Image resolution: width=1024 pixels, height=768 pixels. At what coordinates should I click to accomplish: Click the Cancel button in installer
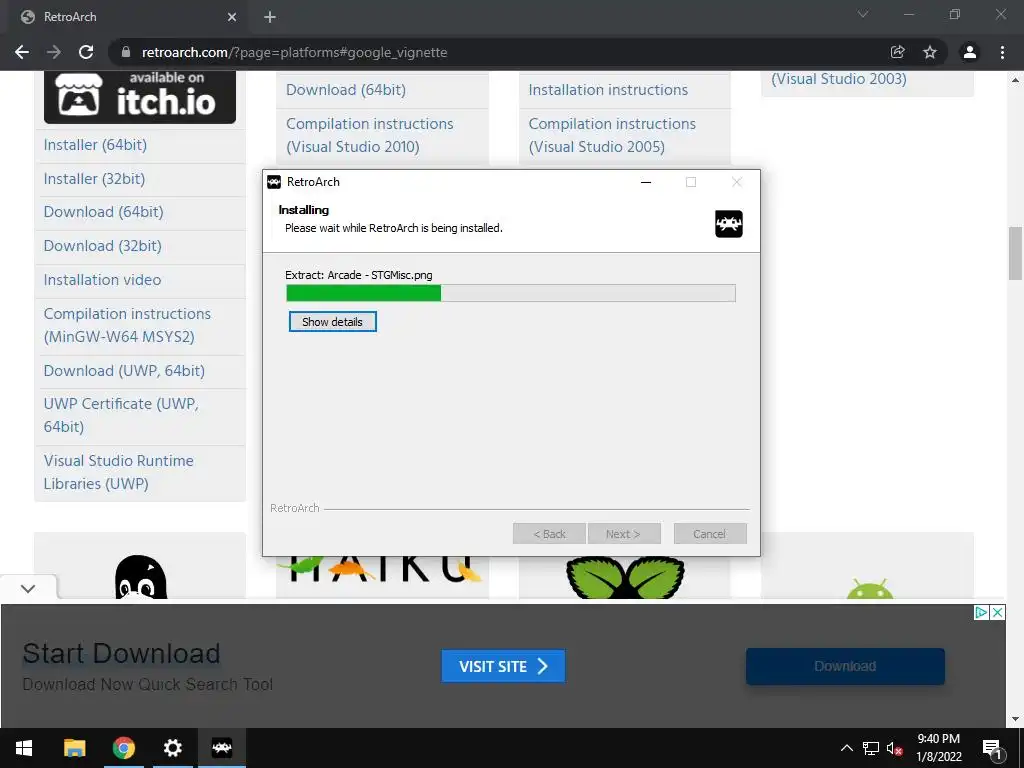pos(710,534)
